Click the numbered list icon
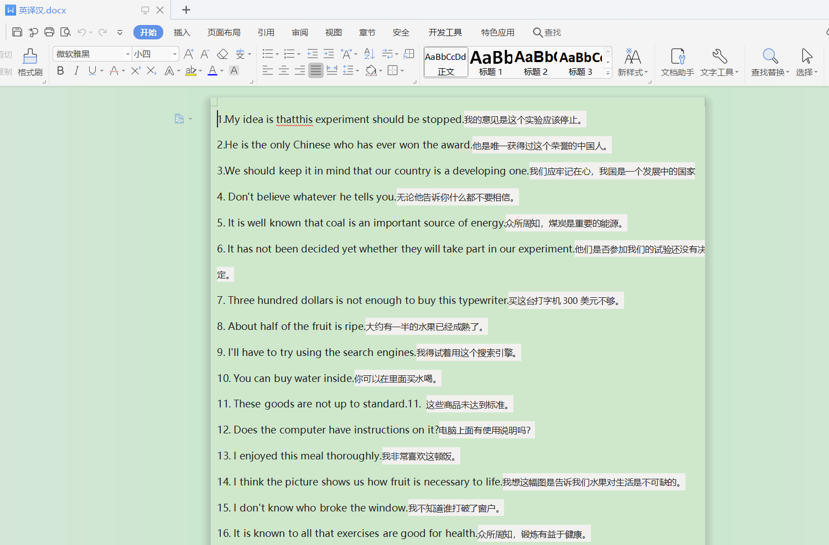This screenshot has height=545, width=829. [x=289, y=54]
